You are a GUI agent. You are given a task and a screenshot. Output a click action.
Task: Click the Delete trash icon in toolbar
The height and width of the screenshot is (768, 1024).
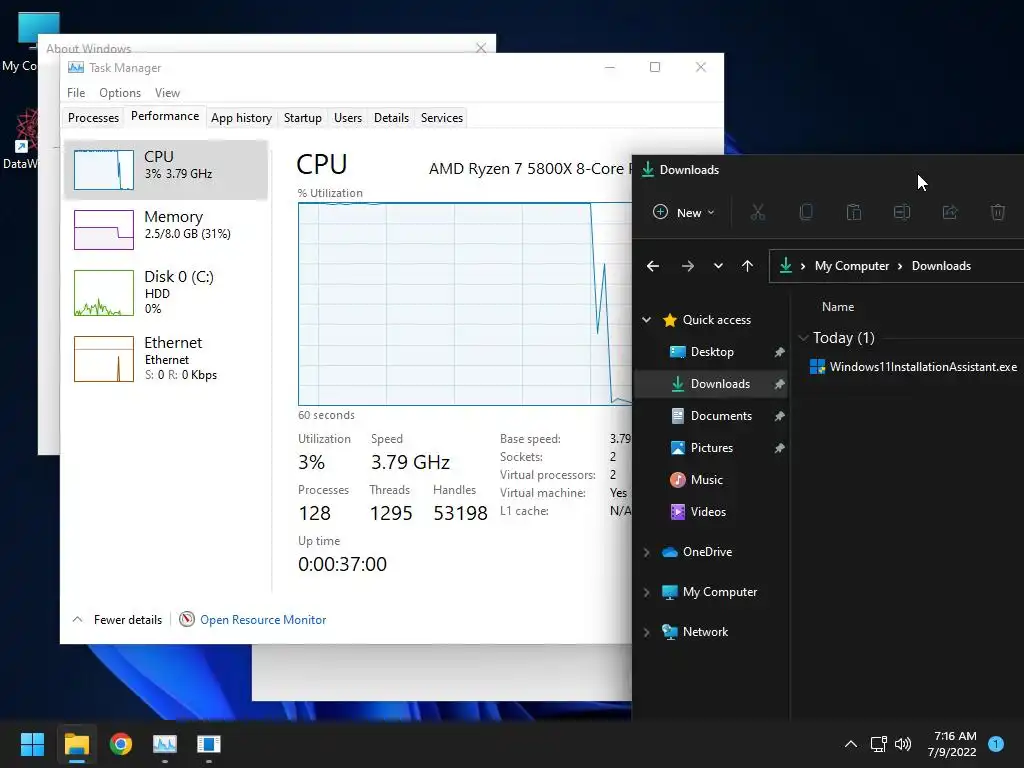click(998, 212)
